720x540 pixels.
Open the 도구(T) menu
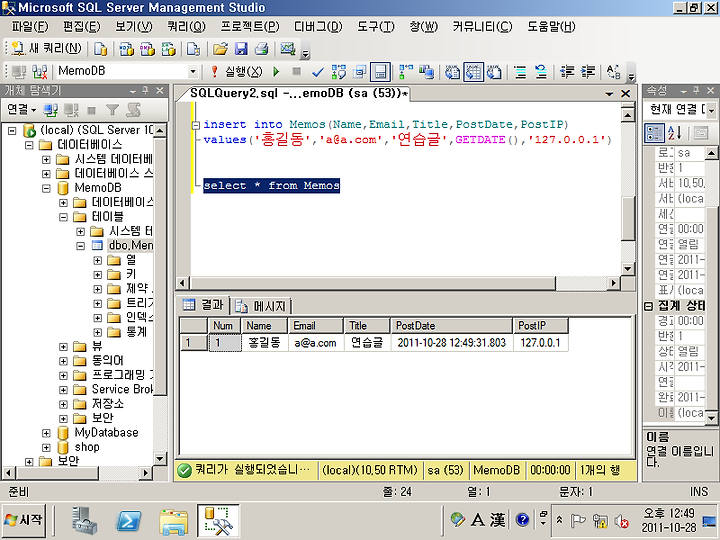[x=376, y=27]
